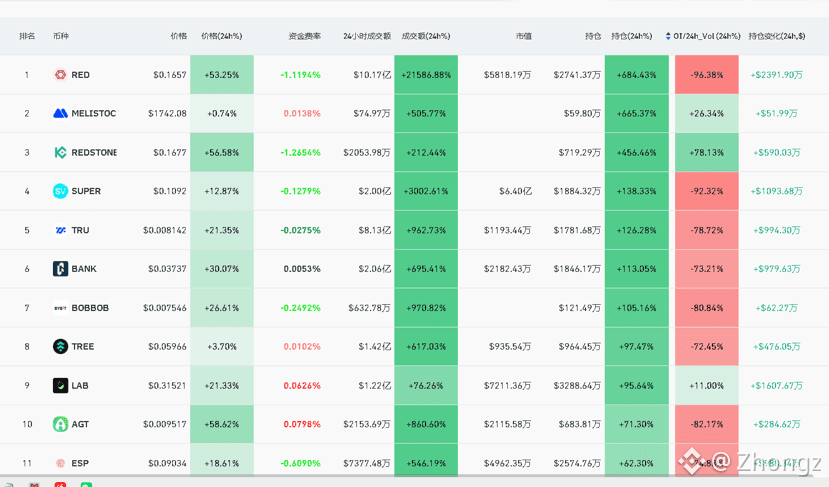Image resolution: width=829 pixels, height=487 pixels.
Task: Sort by the 持仓变化(24h,$) column header
Action: pos(777,36)
